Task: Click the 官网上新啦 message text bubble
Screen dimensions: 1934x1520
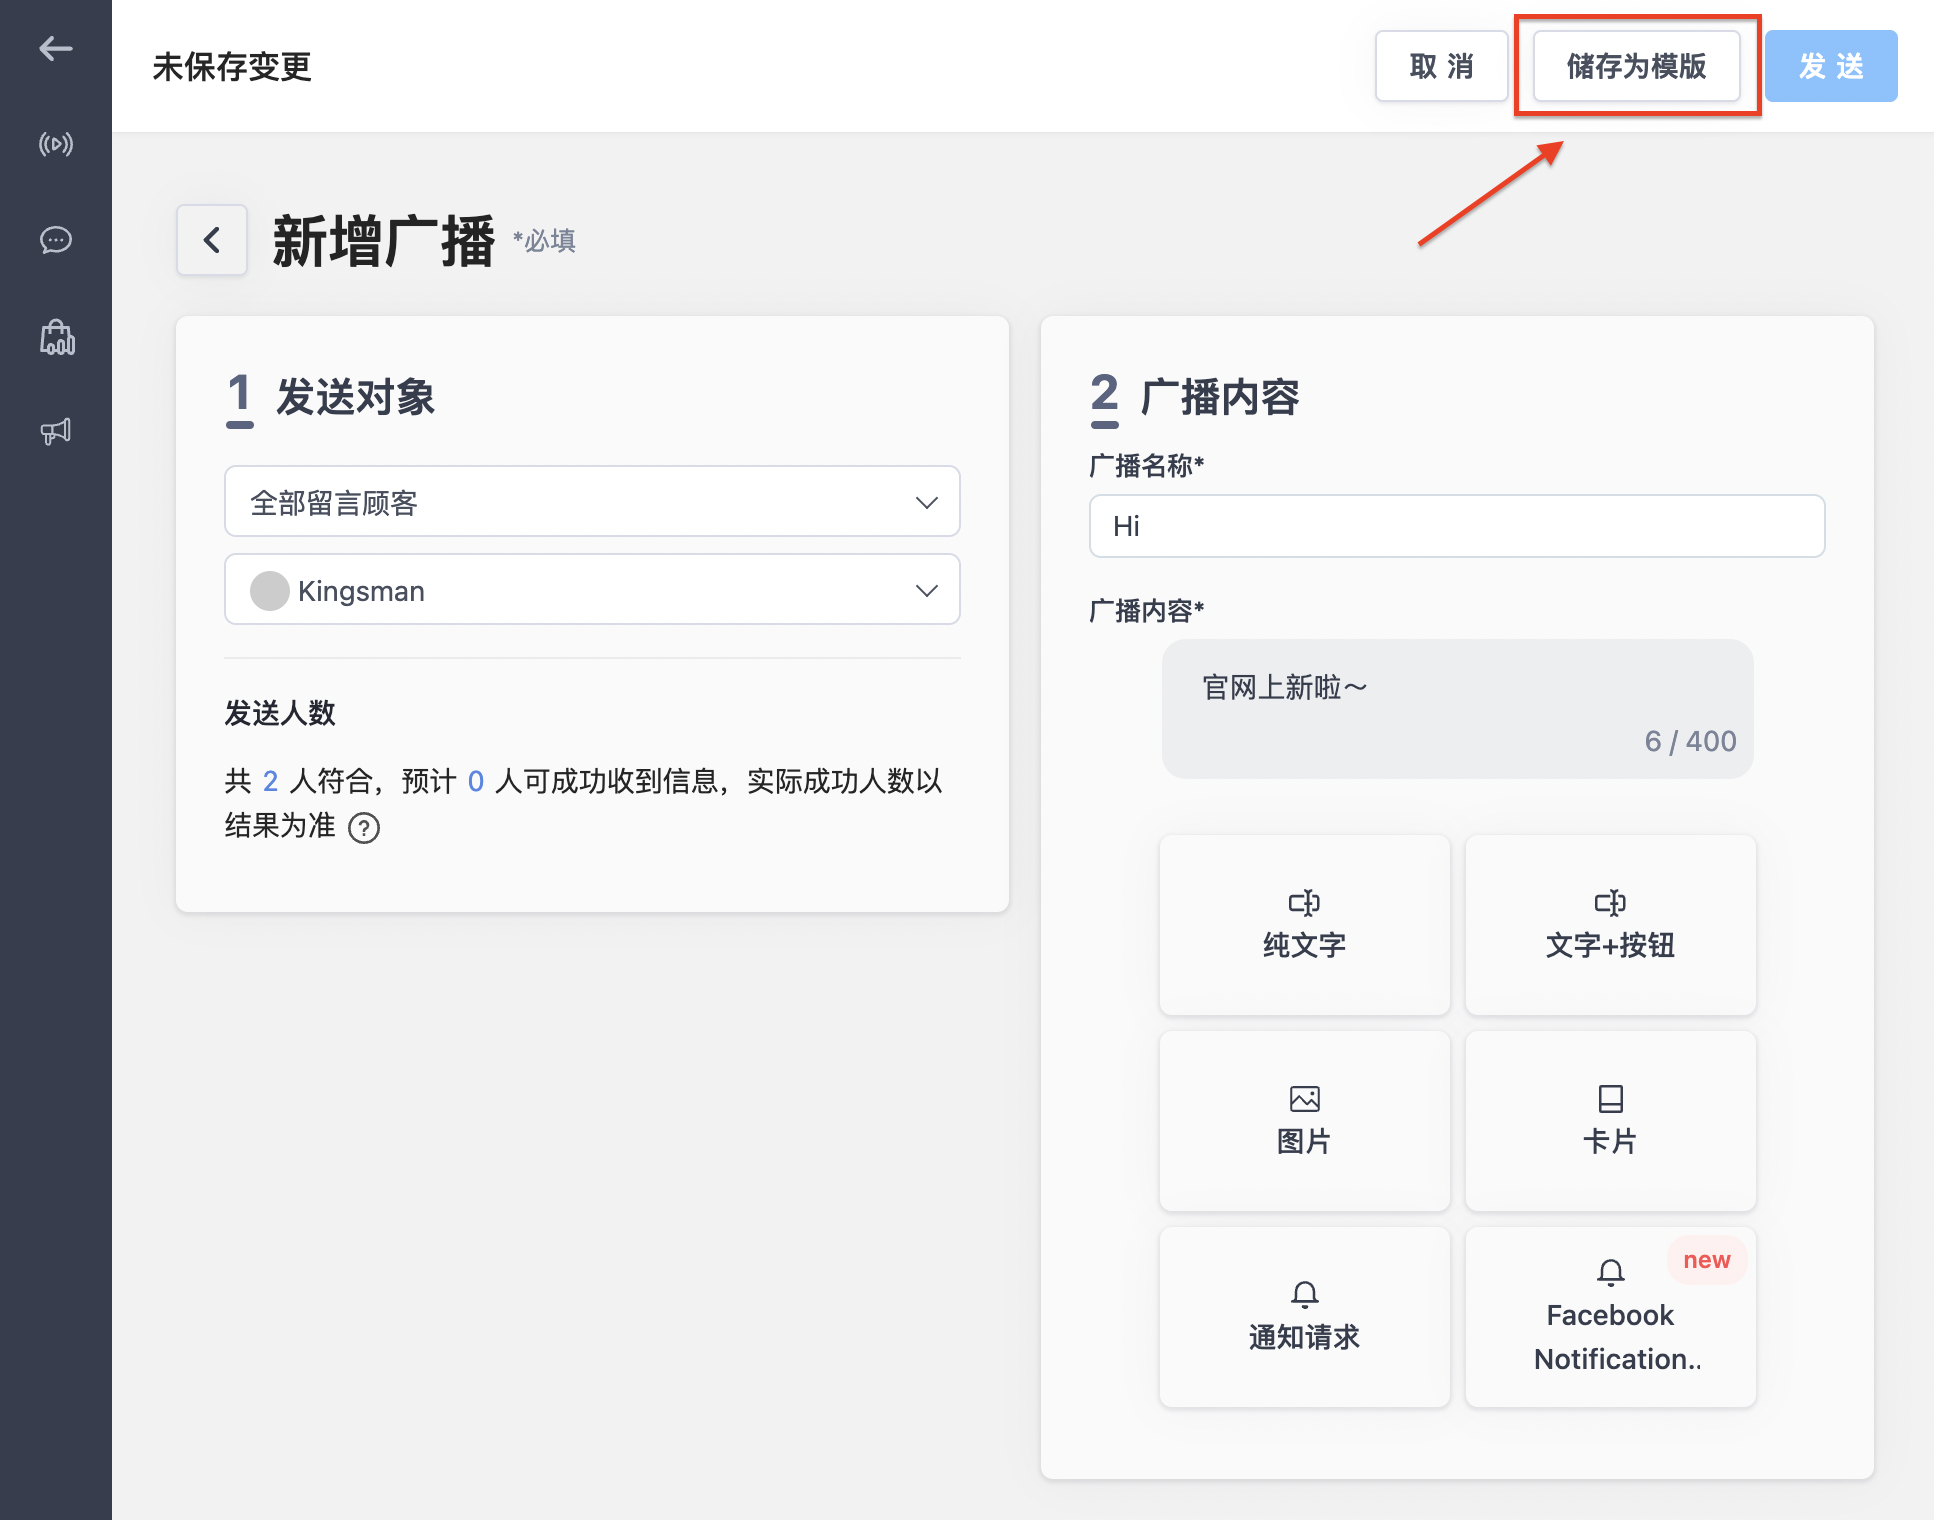Action: click(1456, 709)
